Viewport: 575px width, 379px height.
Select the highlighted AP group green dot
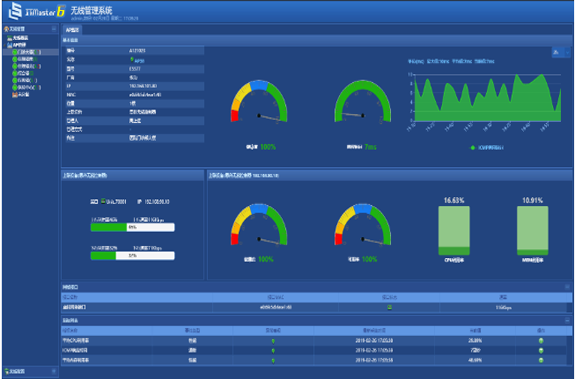point(15,52)
